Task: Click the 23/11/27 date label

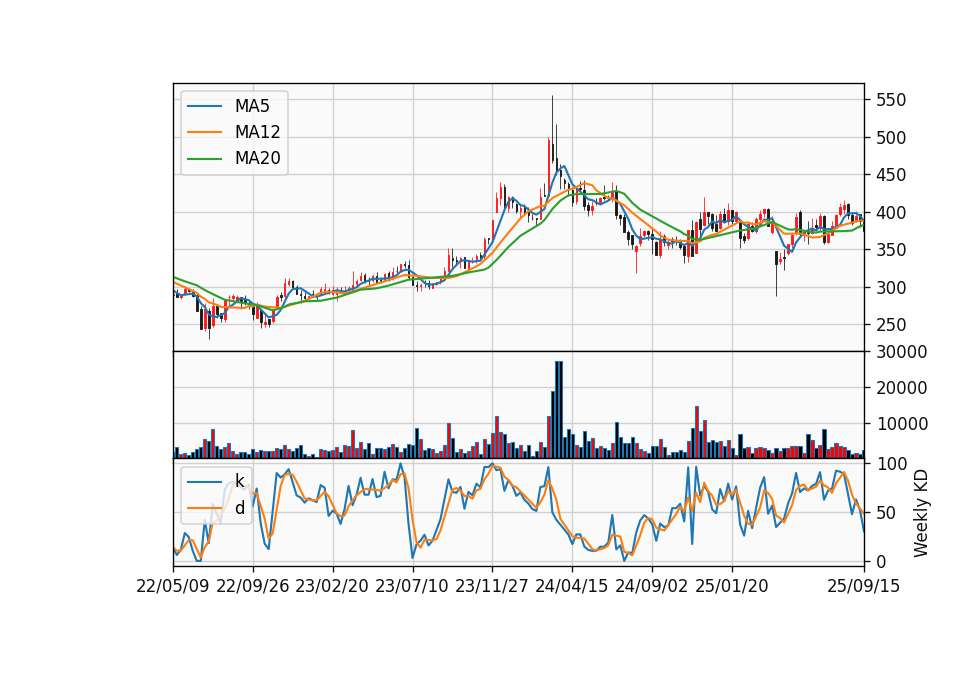Action: [x=492, y=586]
